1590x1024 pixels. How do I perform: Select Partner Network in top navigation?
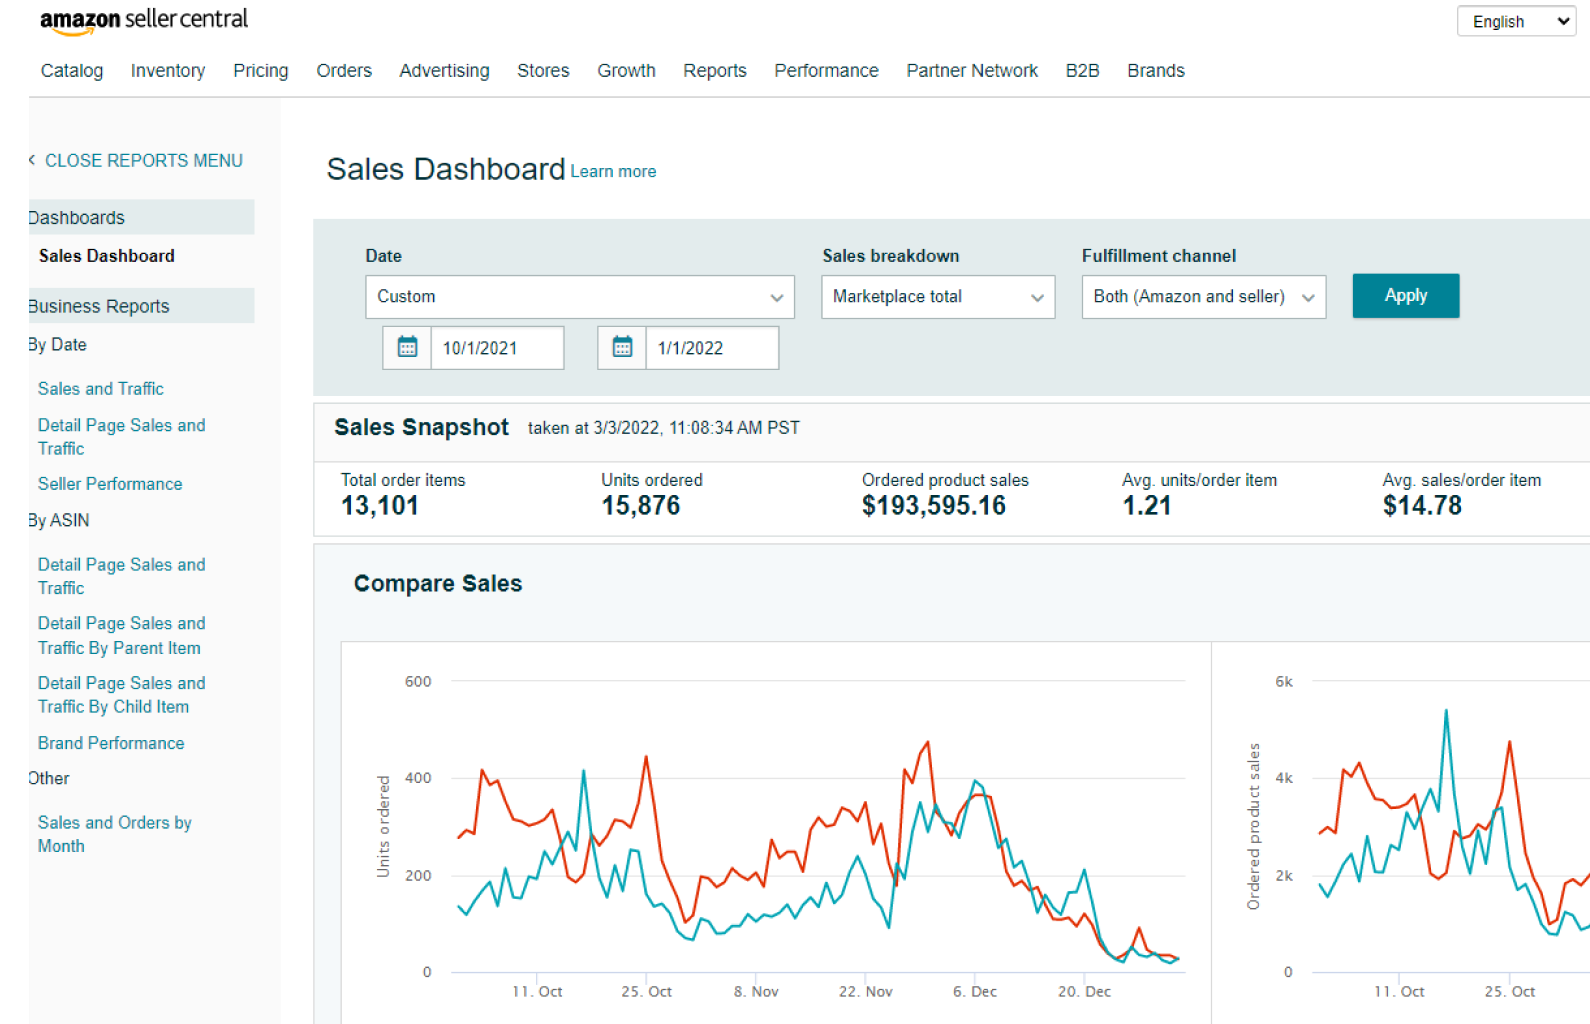tap(971, 71)
